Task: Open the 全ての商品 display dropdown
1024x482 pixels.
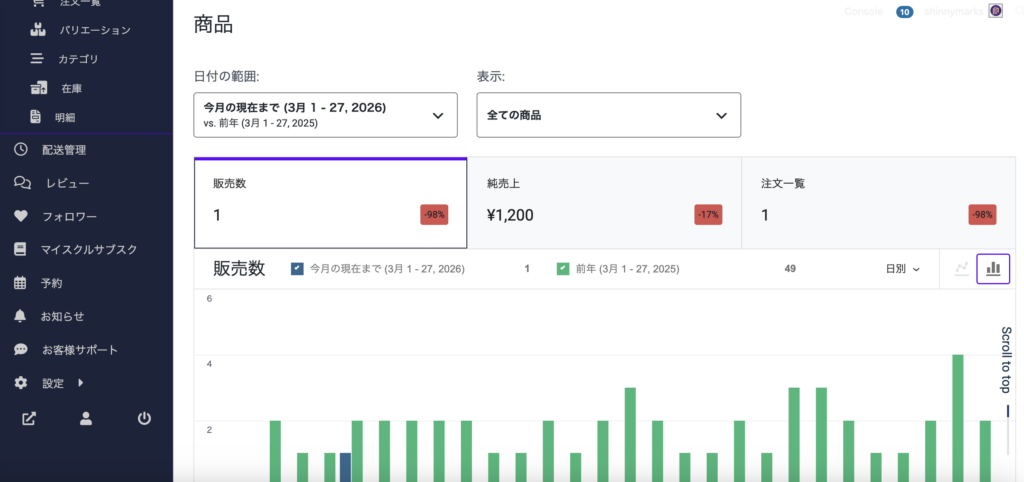Action: coord(609,115)
